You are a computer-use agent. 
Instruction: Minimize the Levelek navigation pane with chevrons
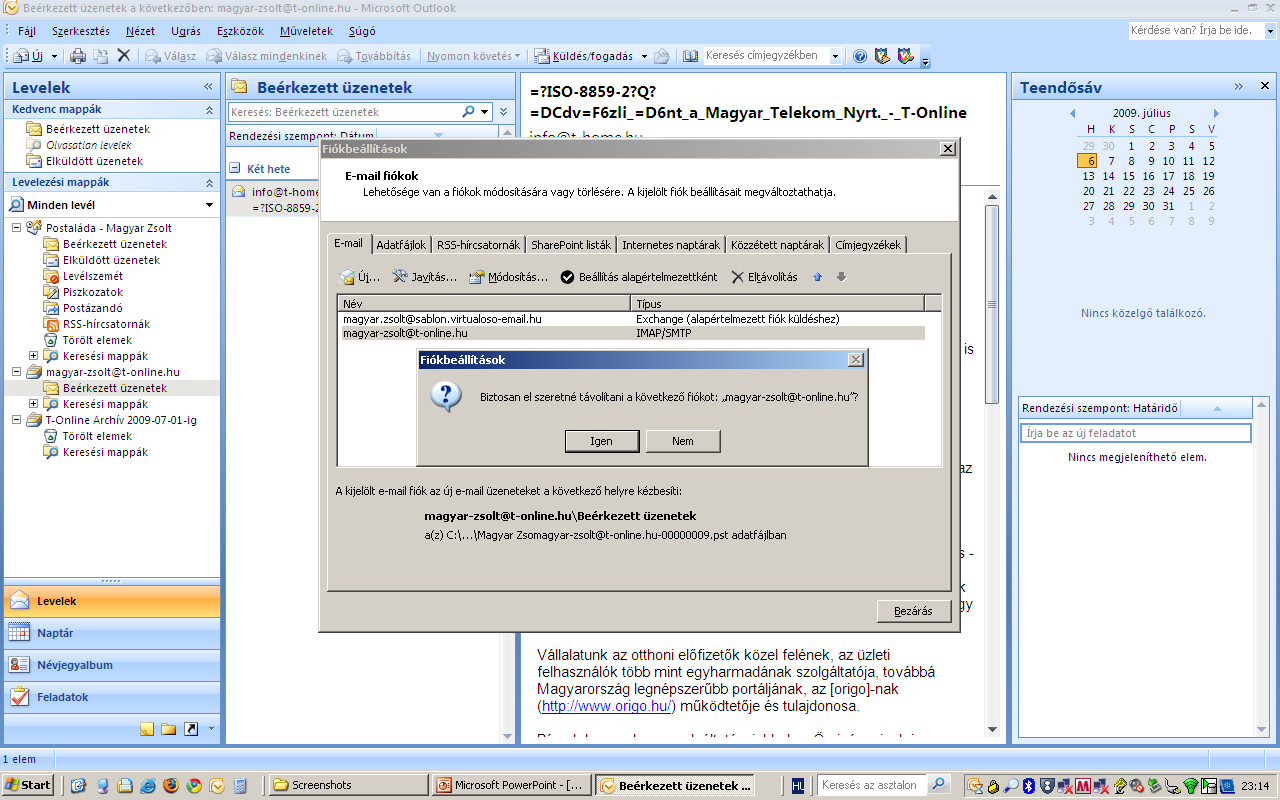208,87
